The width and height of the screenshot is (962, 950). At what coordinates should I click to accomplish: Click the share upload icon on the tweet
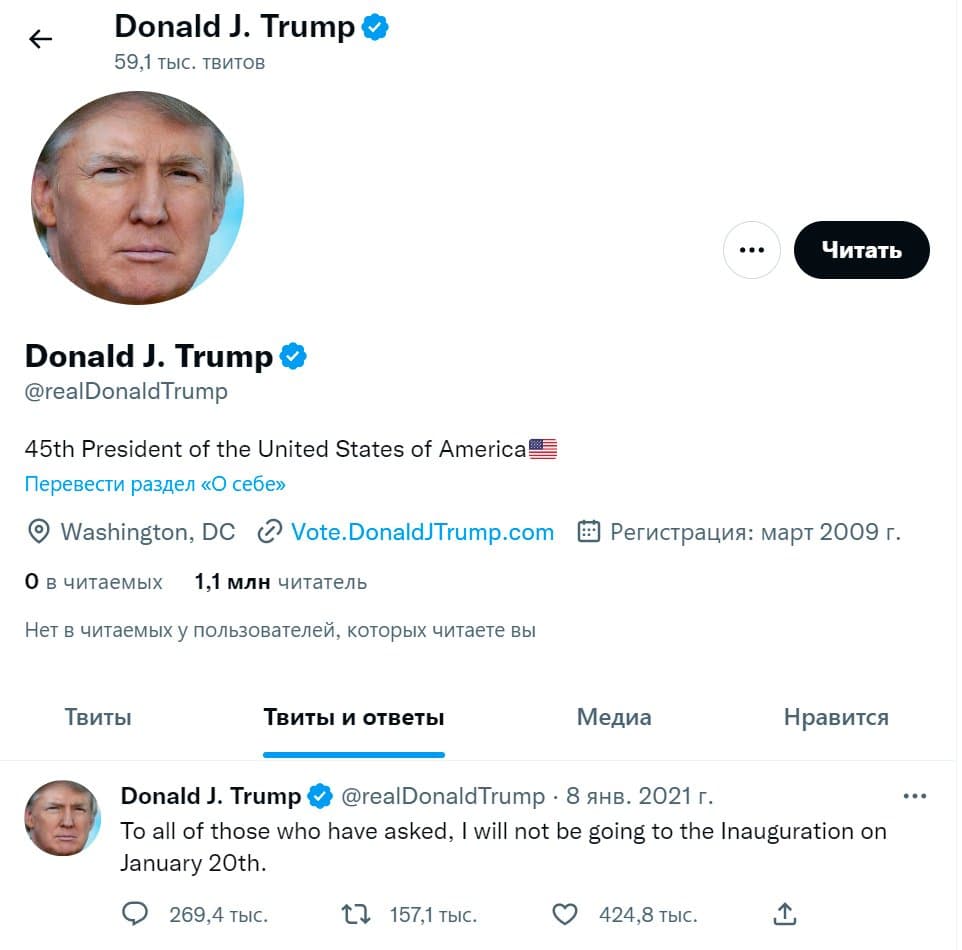[784, 914]
